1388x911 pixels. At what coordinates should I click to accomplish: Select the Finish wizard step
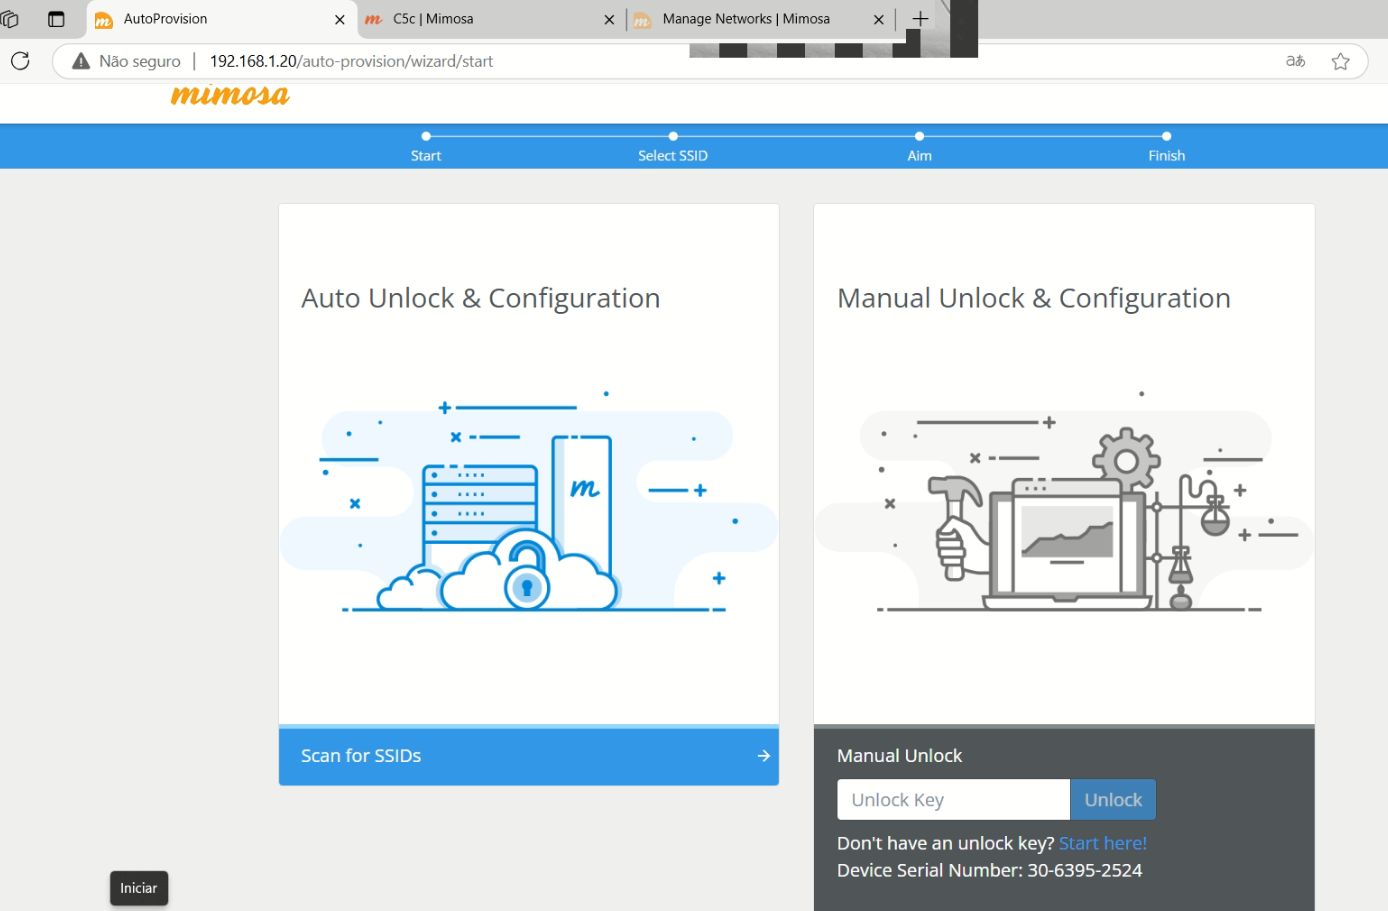[x=1166, y=146]
